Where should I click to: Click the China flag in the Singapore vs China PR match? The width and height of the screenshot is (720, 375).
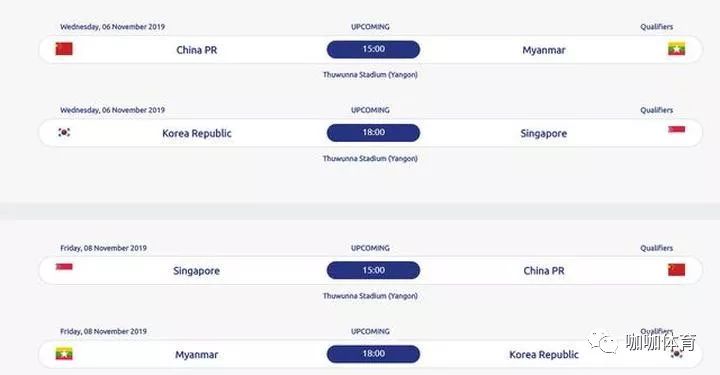coord(676,270)
